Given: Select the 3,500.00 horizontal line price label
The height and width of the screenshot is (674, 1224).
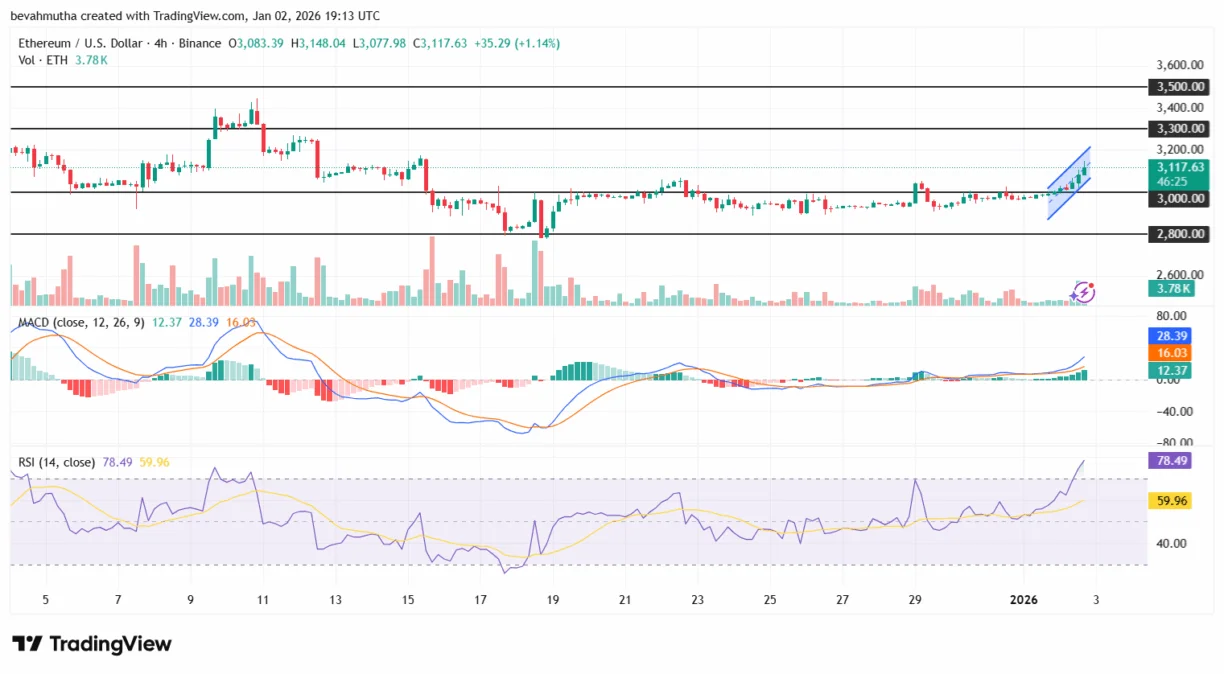Looking at the screenshot, I should 1180,88.
